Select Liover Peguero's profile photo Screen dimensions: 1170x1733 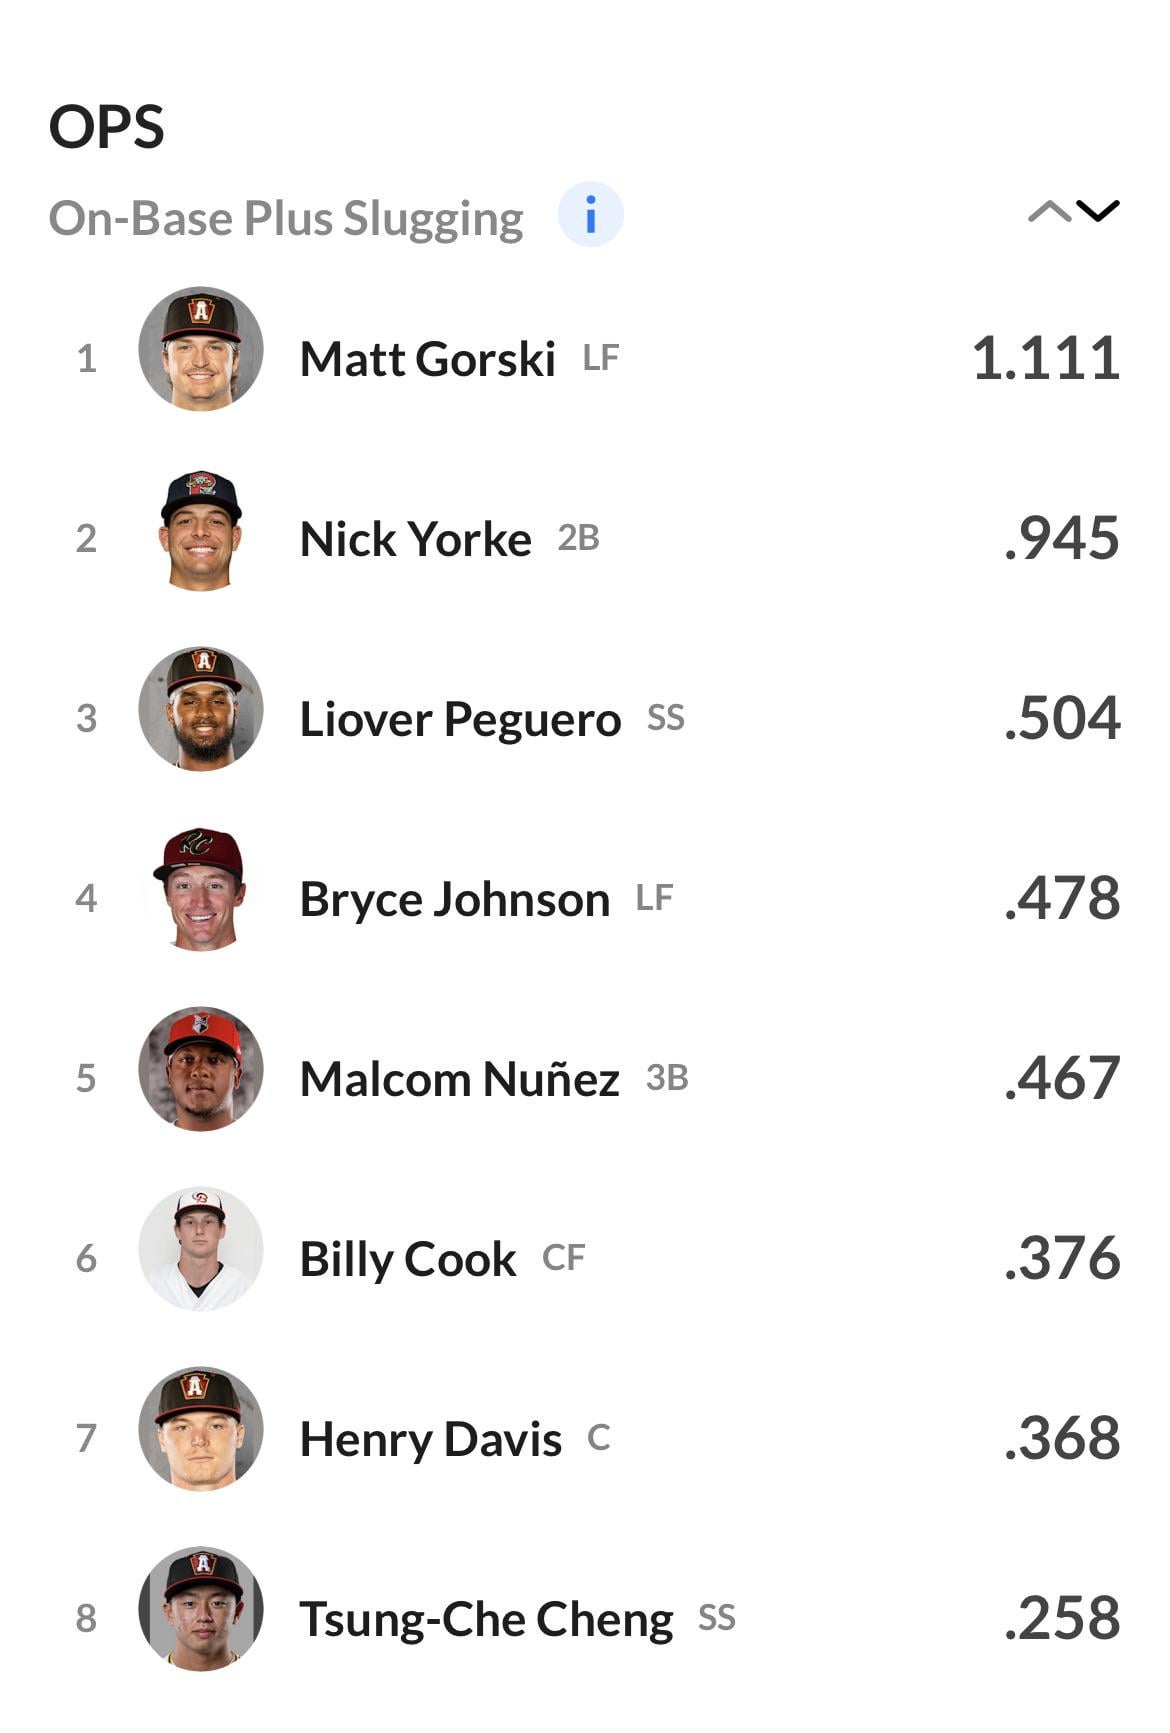coord(201,709)
